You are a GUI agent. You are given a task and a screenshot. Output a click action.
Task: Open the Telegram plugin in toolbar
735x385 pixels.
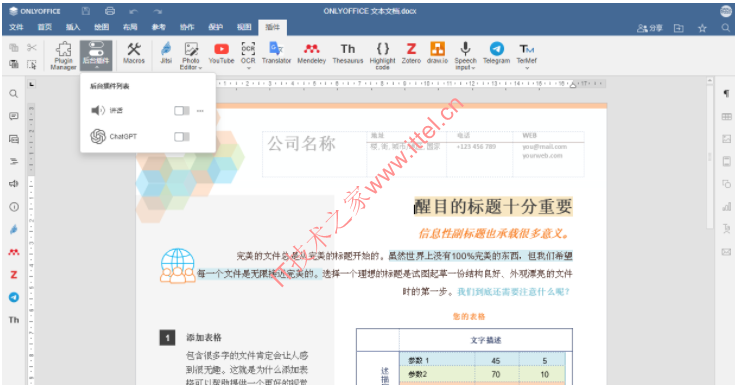pyautogui.click(x=496, y=53)
